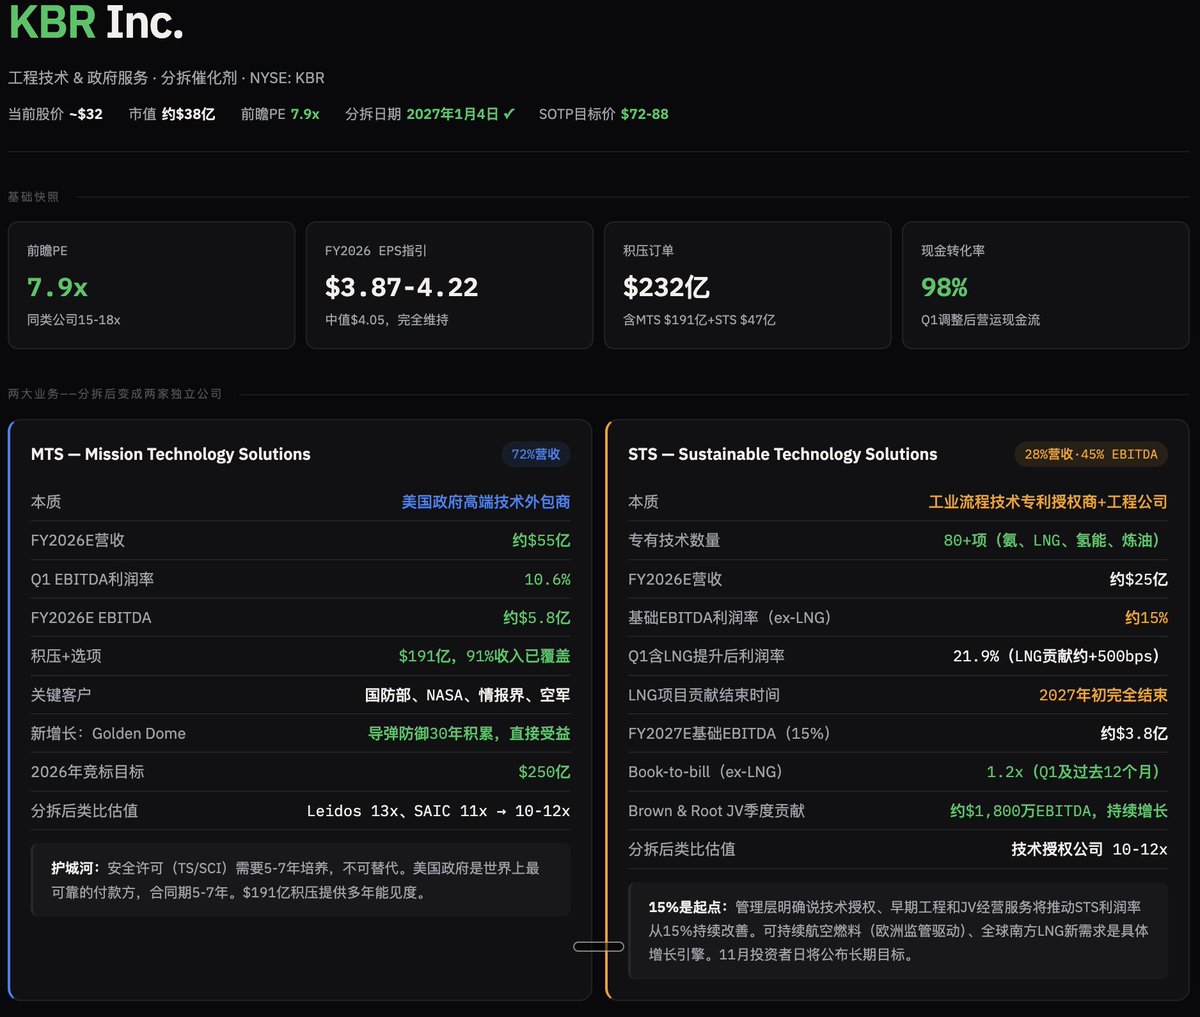Viewport: 1200px width, 1017px height.
Task: Click the MTS — Mission Technology Solutions heading
Action: 171,454
